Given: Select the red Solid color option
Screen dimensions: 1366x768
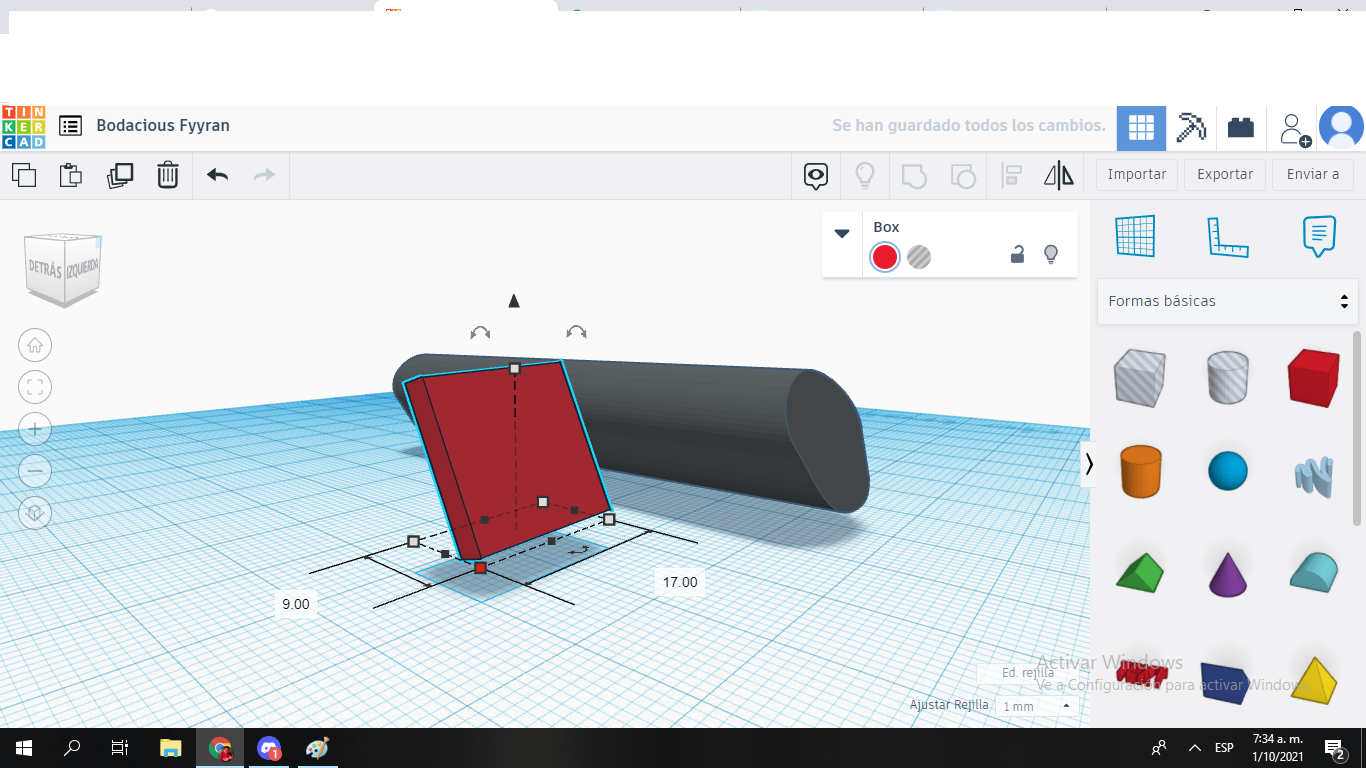Looking at the screenshot, I should click(x=885, y=257).
